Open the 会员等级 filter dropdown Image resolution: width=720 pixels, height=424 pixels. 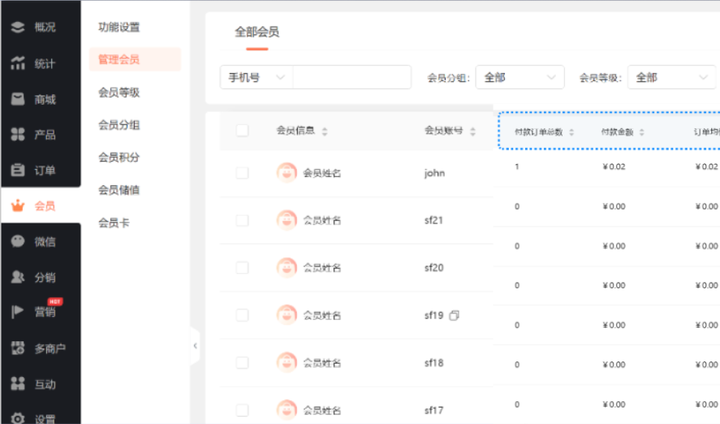(x=672, y=78)
